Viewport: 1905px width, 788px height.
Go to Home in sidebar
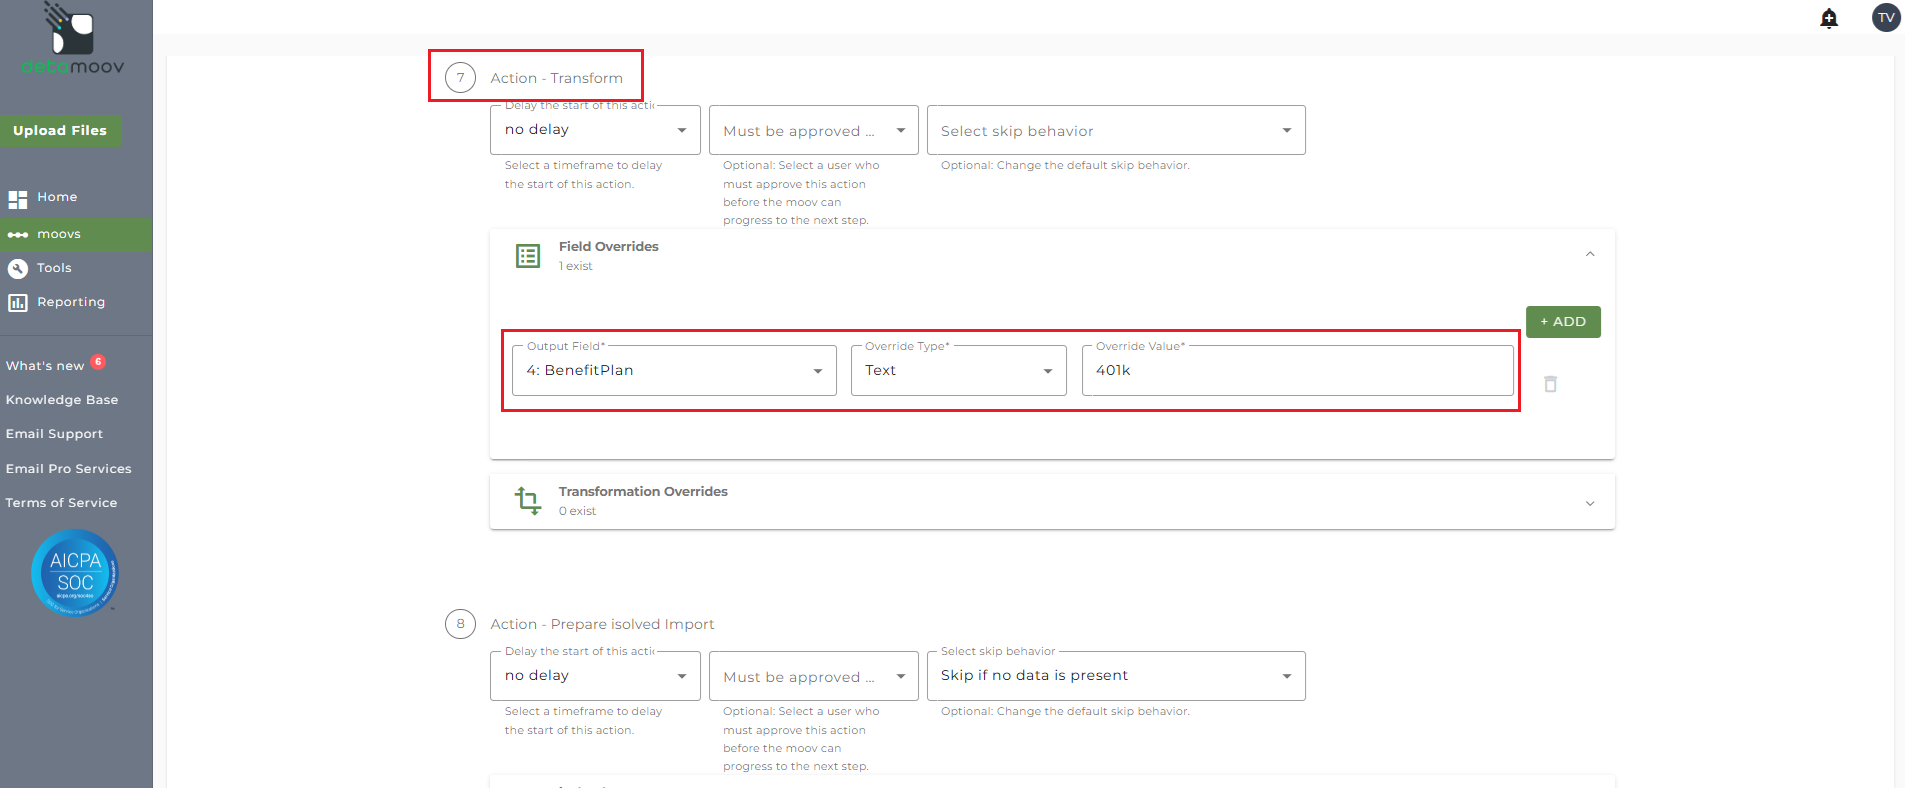tap(57, 198)
